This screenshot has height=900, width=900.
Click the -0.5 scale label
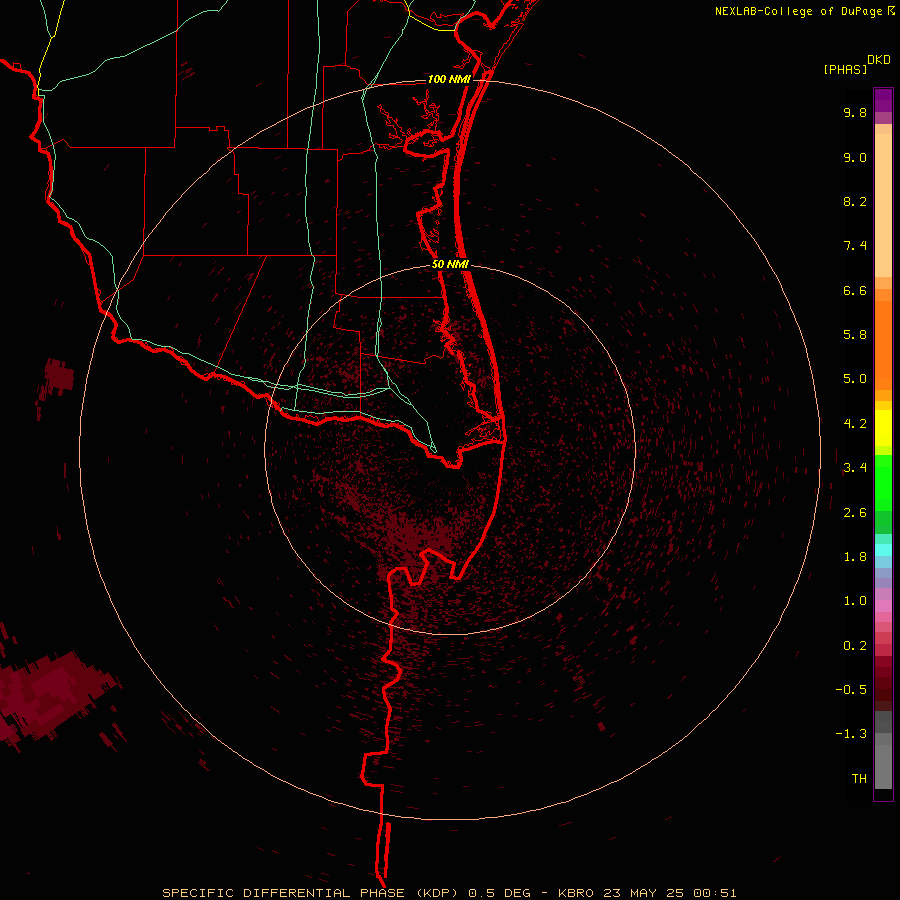tap(851, 689)
